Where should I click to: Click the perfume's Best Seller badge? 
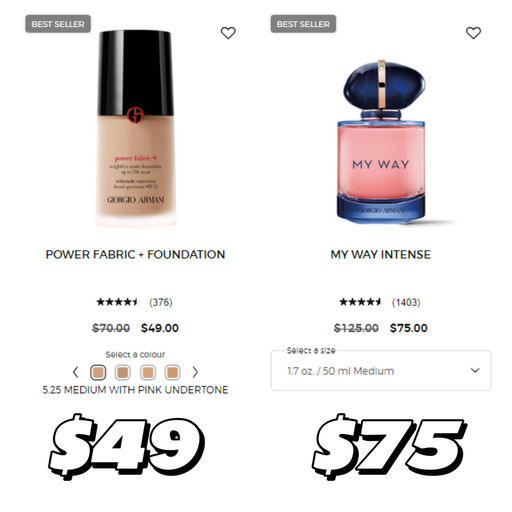(303, 24)
